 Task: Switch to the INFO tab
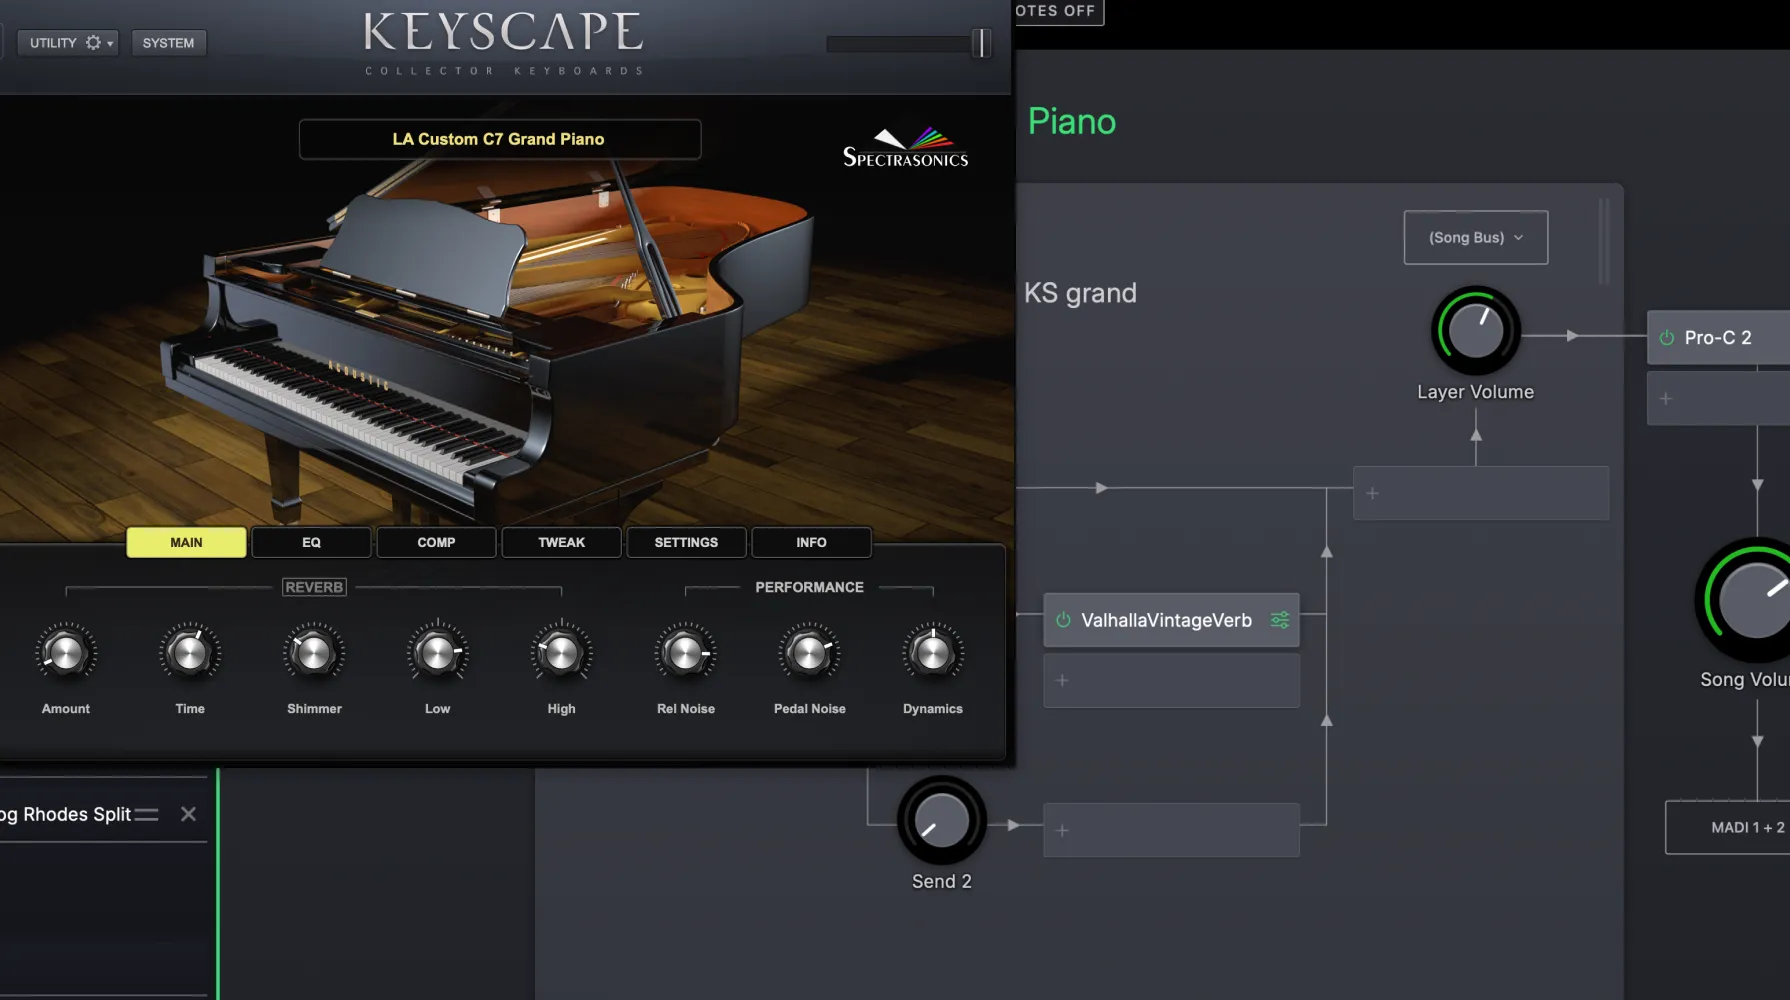(811, 542)
